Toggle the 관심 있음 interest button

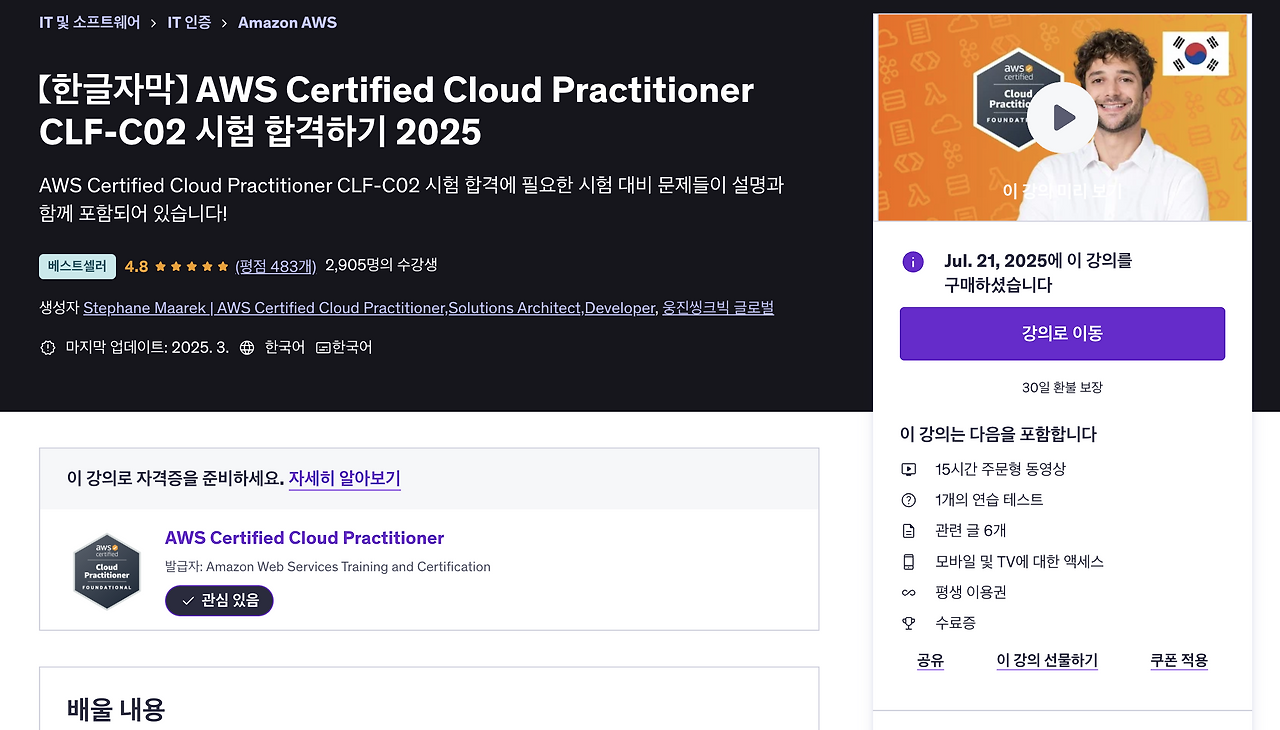219,600
